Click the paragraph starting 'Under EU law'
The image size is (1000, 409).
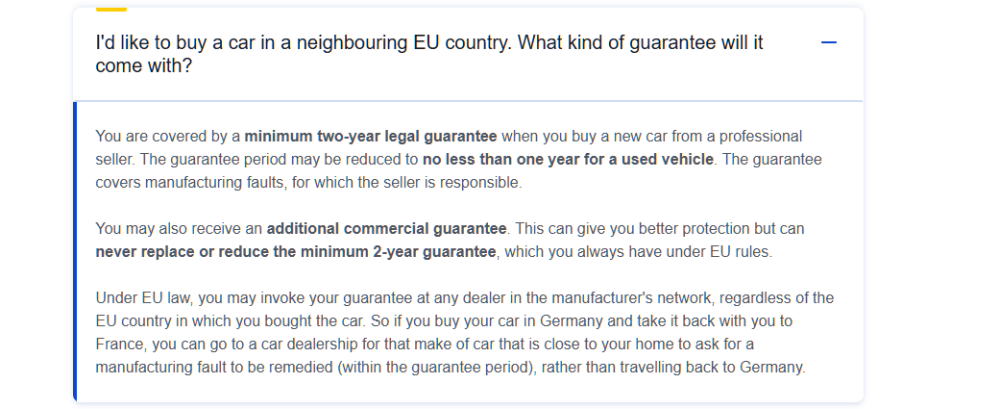(464, 332)
